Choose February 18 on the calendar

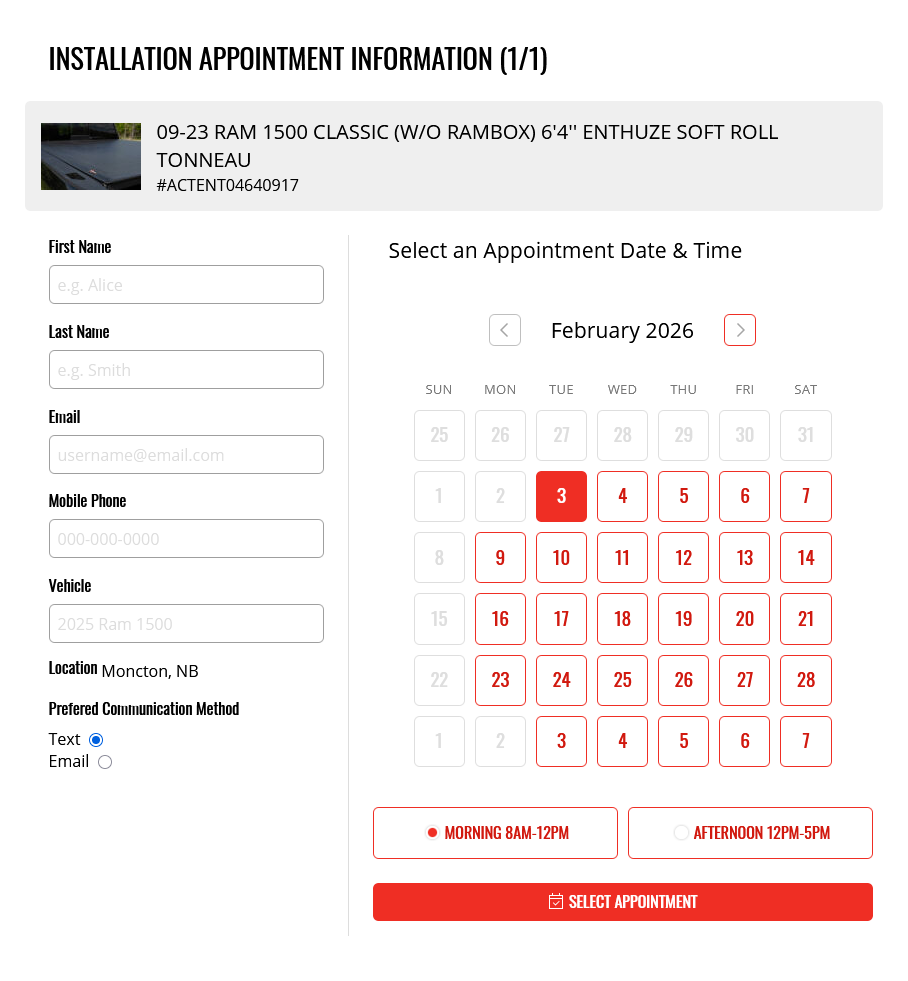(622, 619)
